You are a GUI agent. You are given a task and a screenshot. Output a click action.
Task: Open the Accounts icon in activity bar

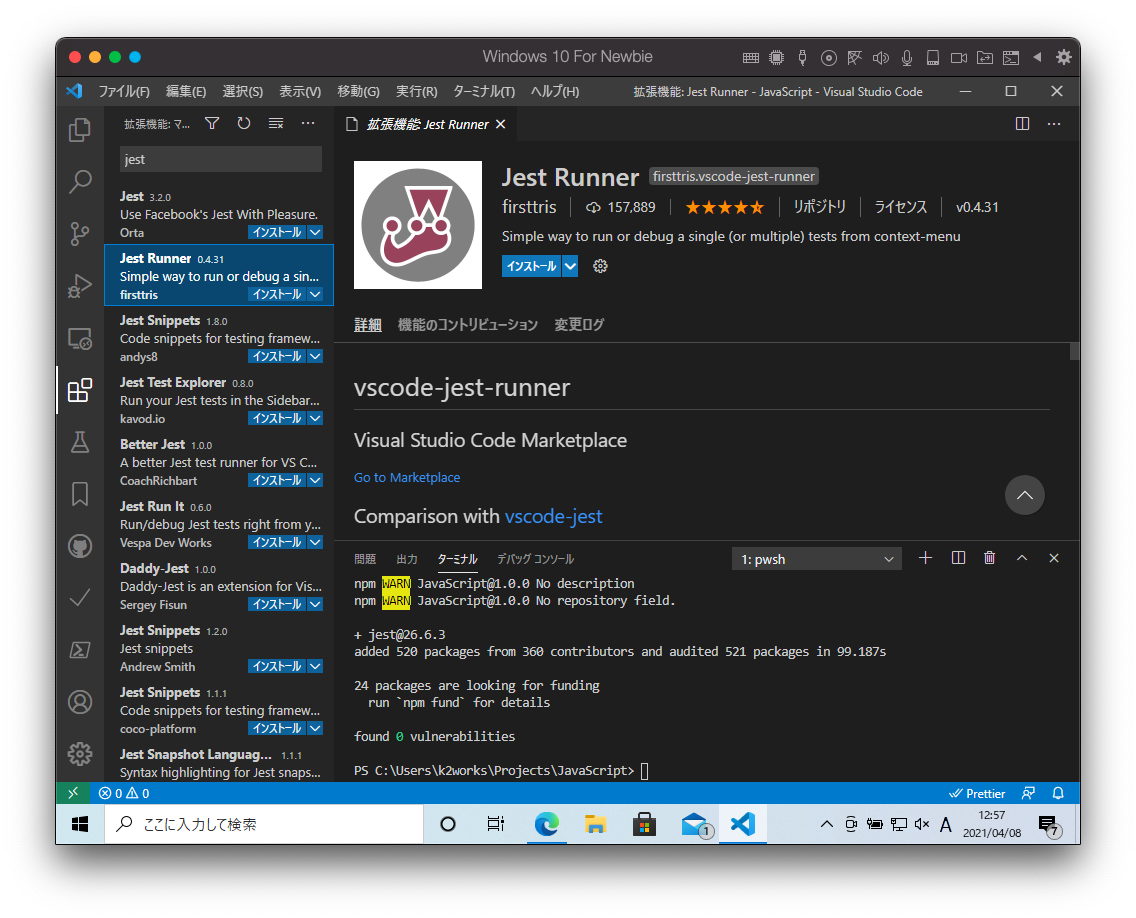click(80, 701)
